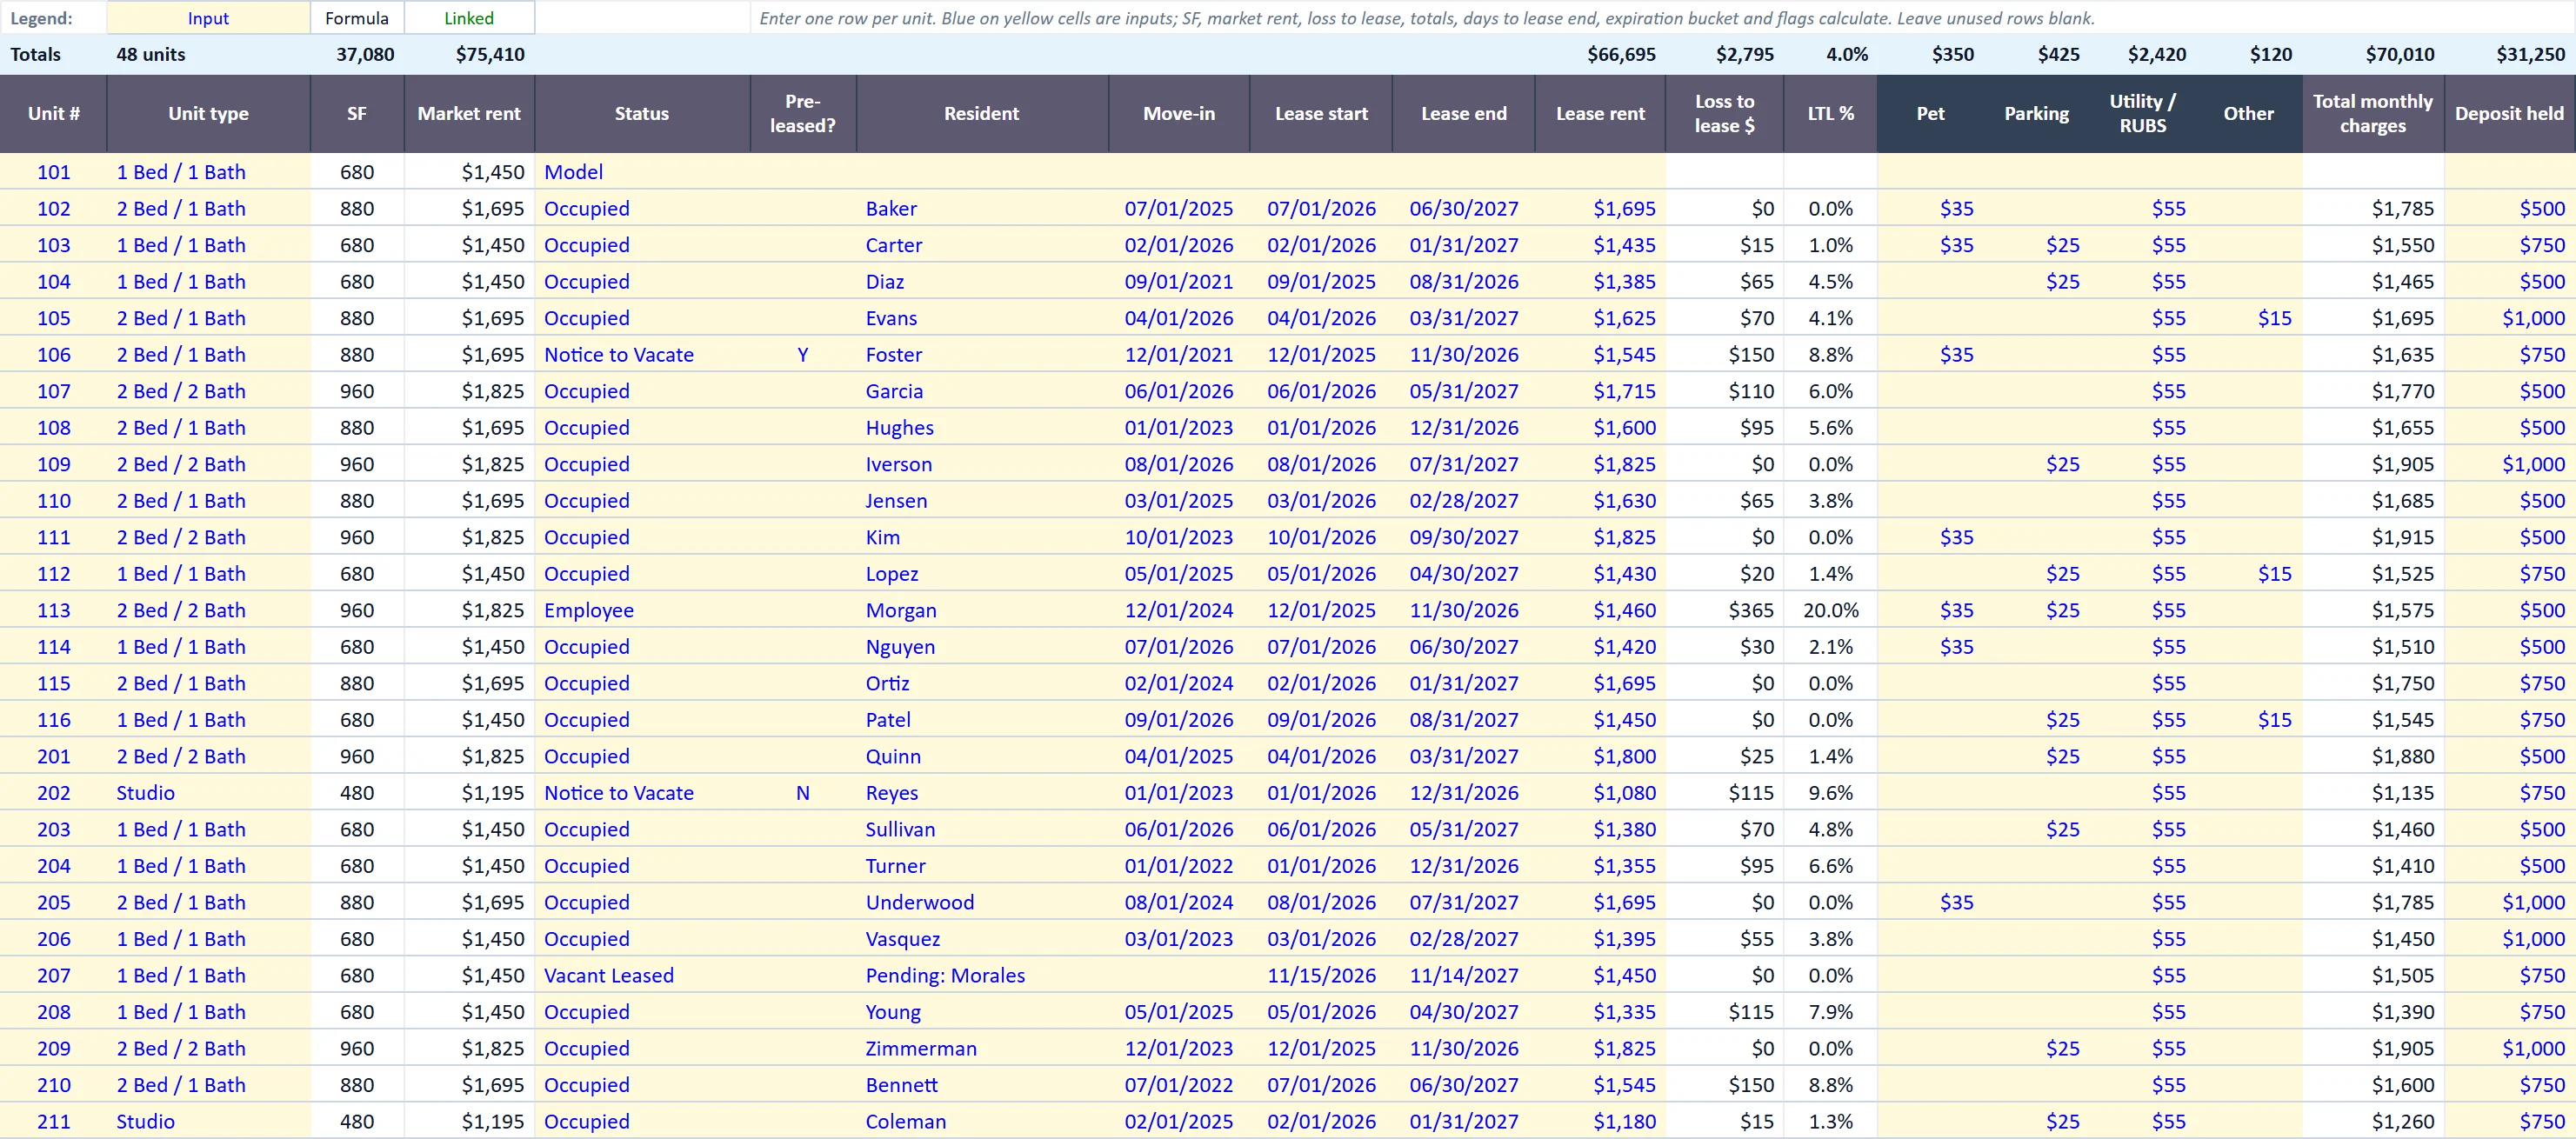The image size is (2576, 1139).
Task: Click the N pre-leased cell for Reyes
Action: point(802,793)
